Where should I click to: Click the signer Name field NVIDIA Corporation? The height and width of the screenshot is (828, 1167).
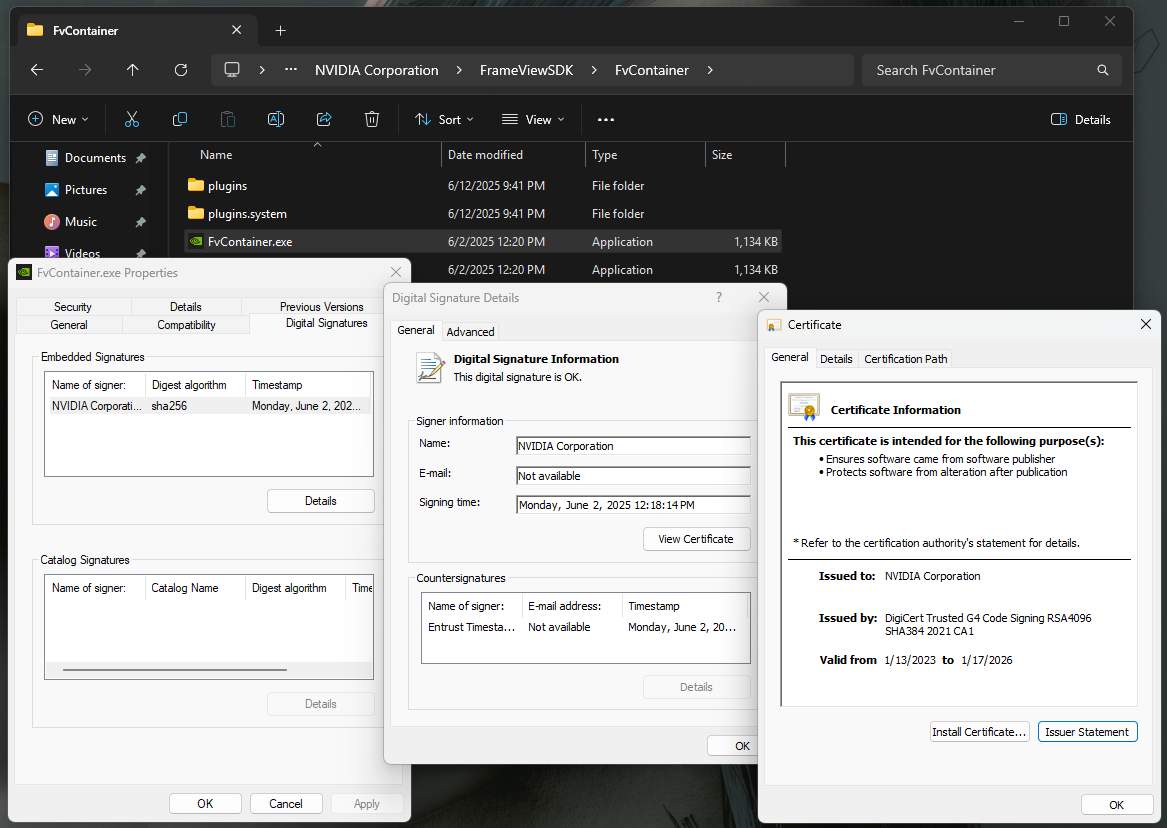click(633, 446)
